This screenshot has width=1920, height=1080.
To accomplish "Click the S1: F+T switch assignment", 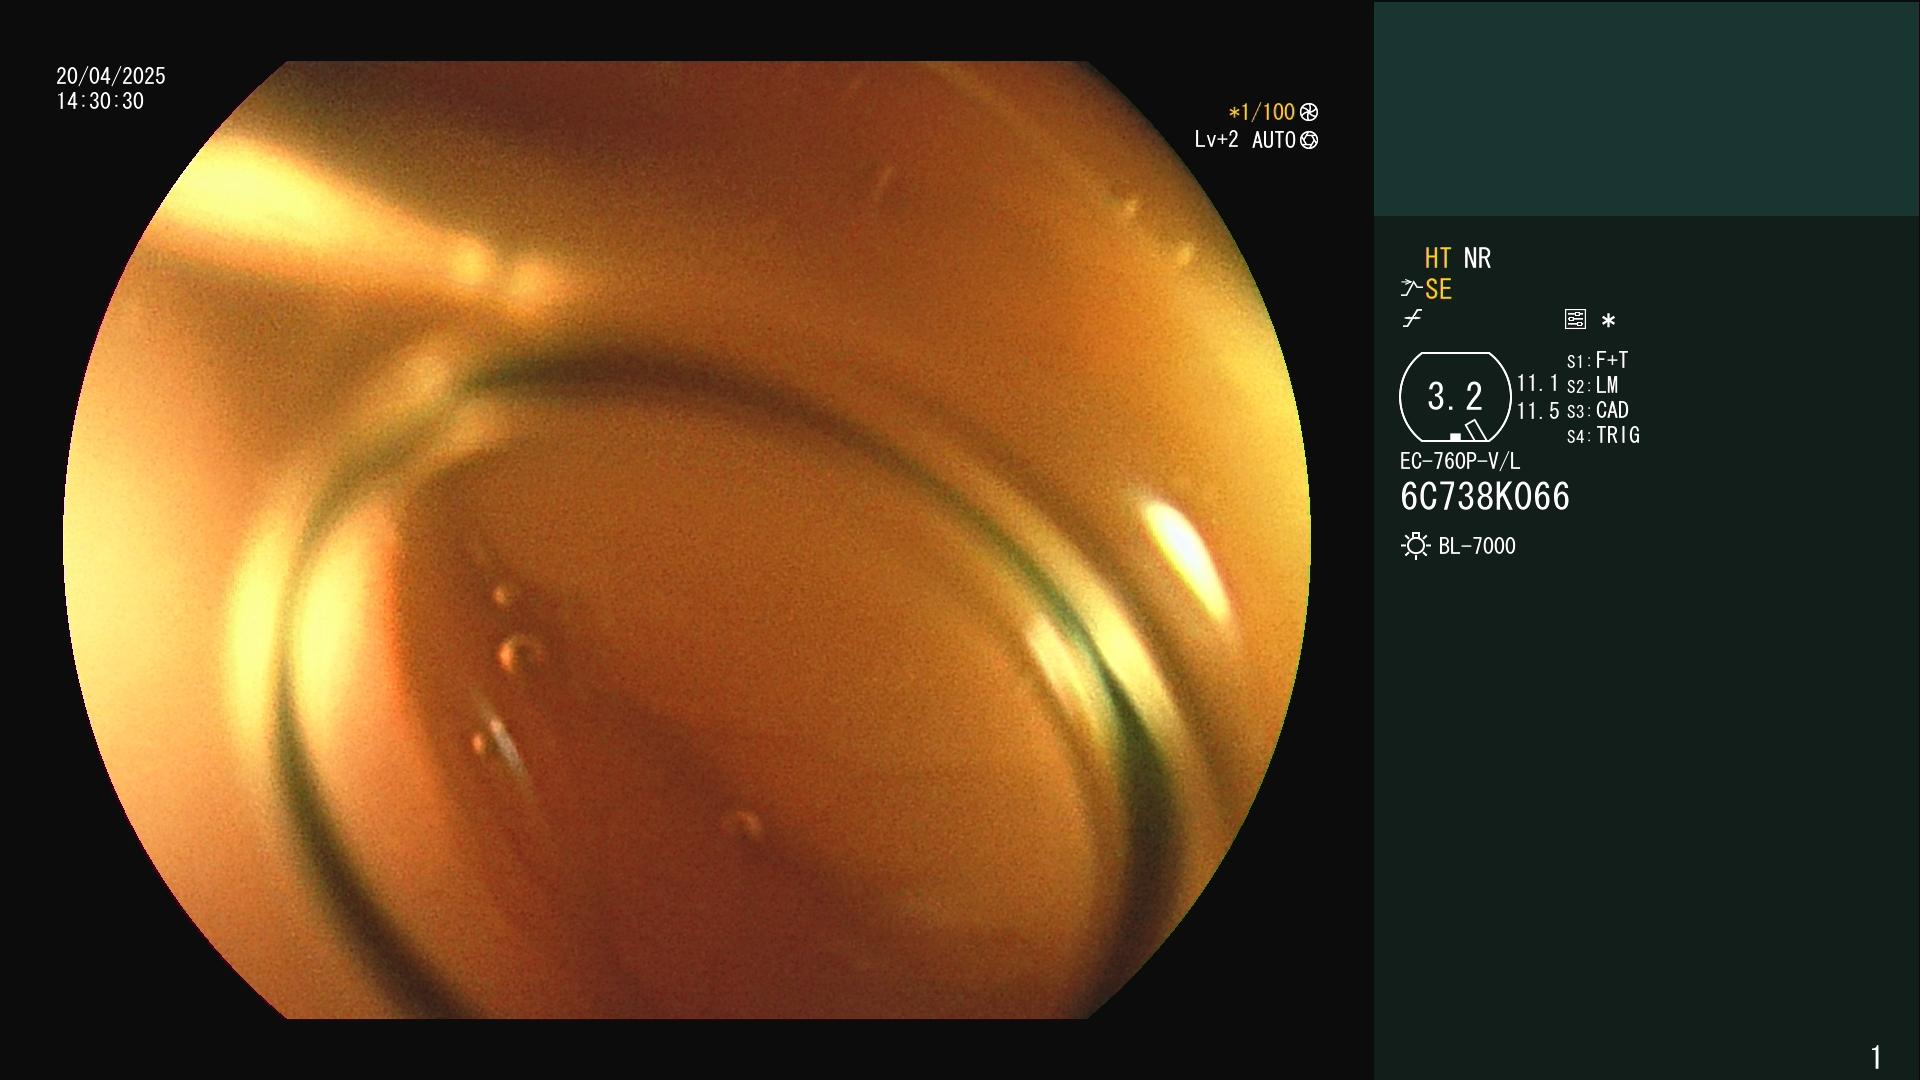I will coord(1597,360).
